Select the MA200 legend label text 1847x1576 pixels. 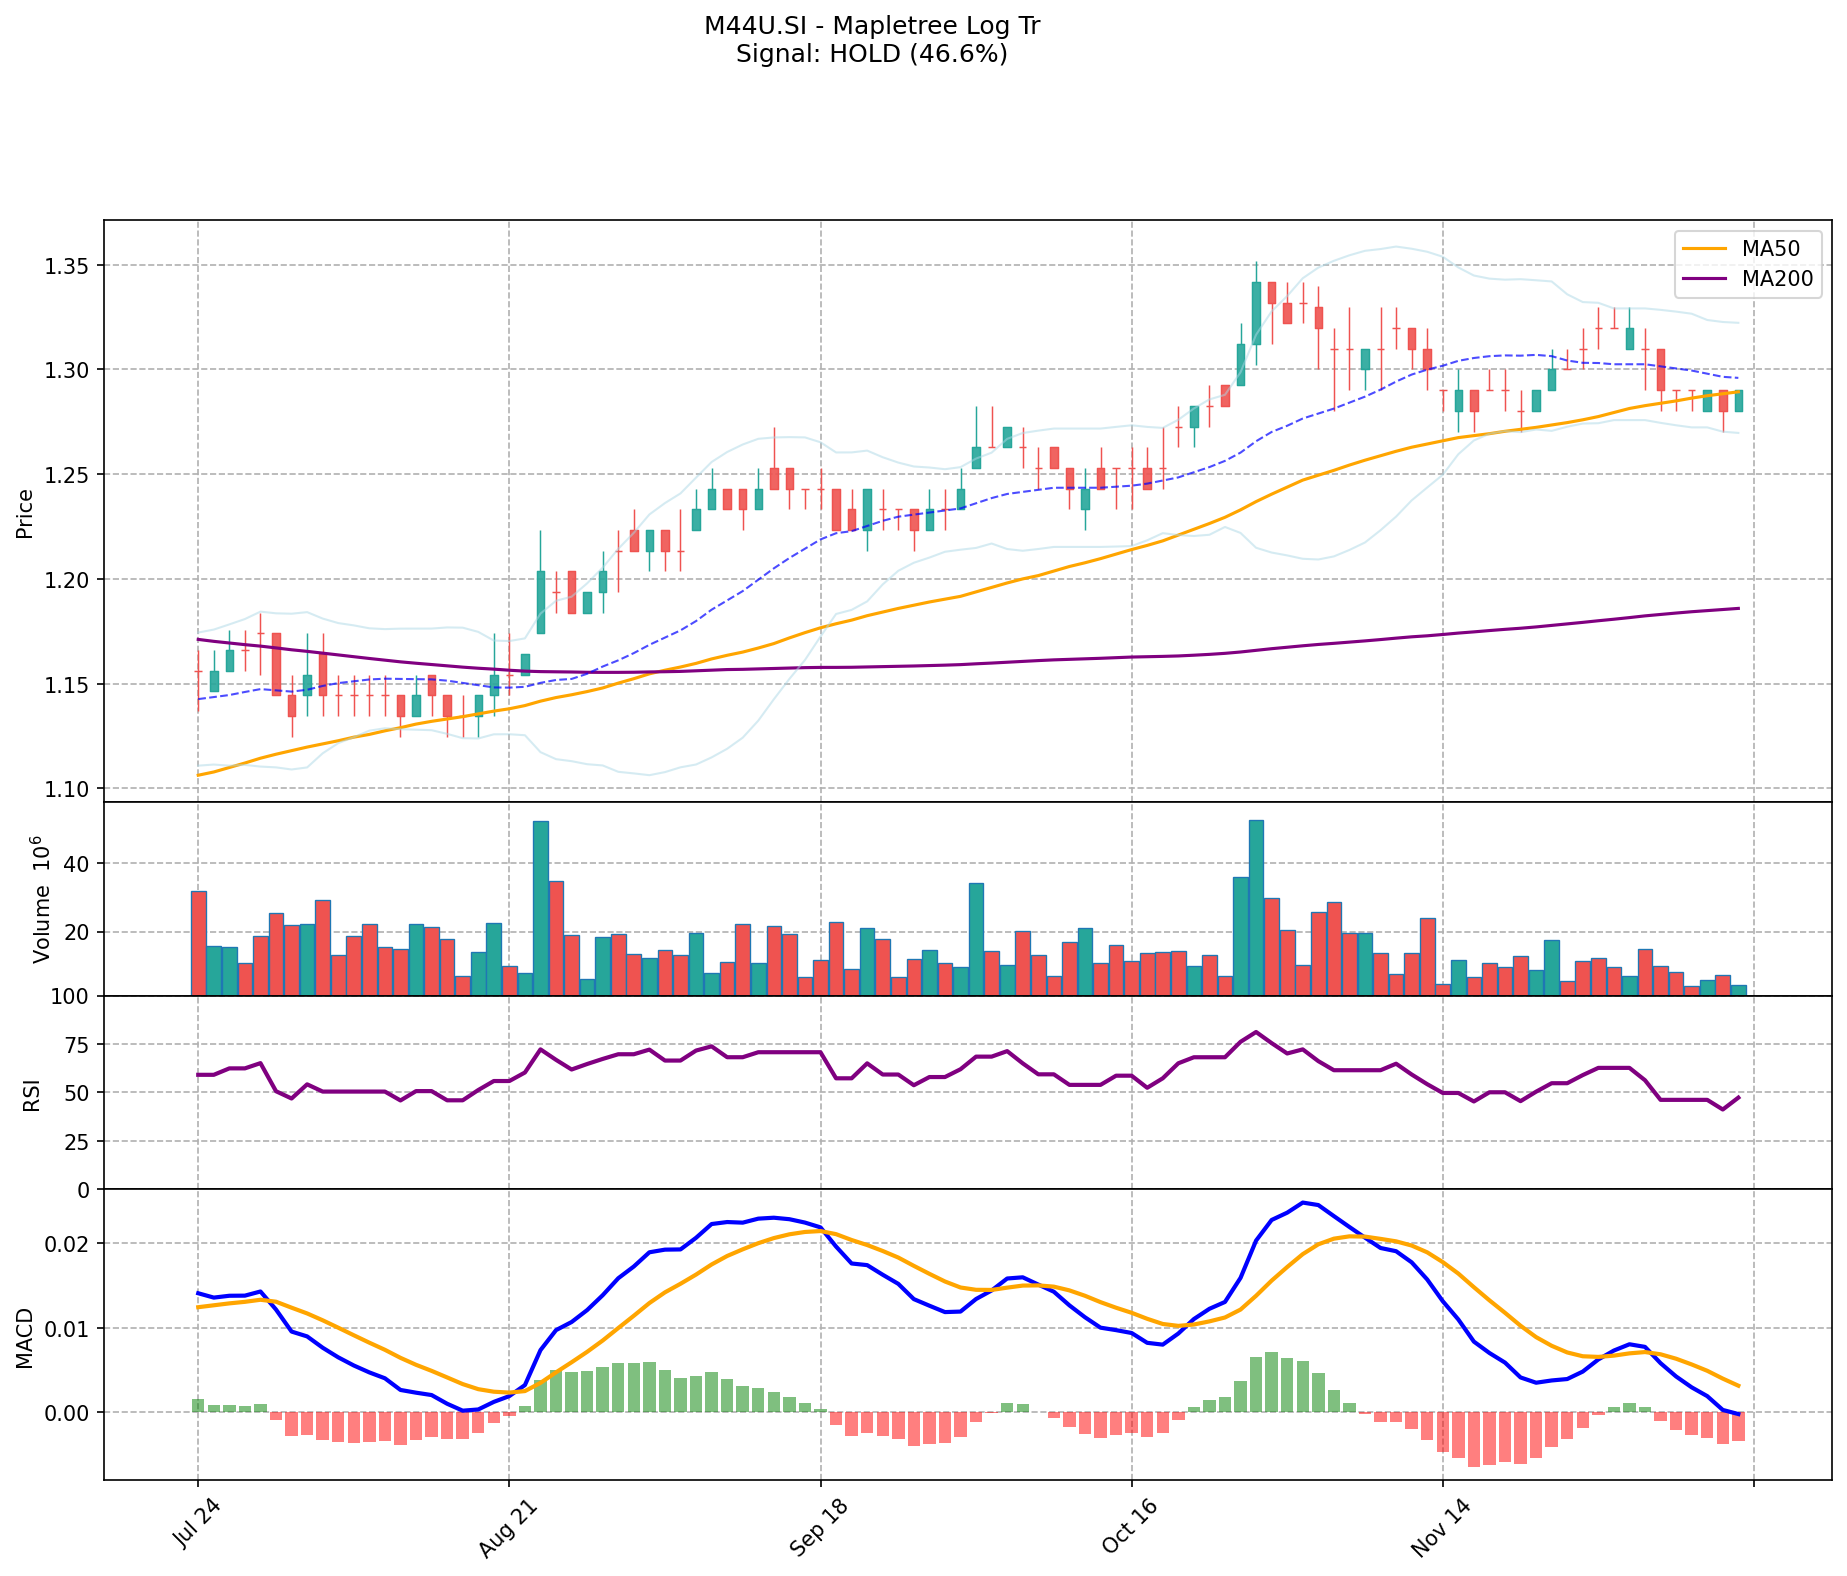1777,279
